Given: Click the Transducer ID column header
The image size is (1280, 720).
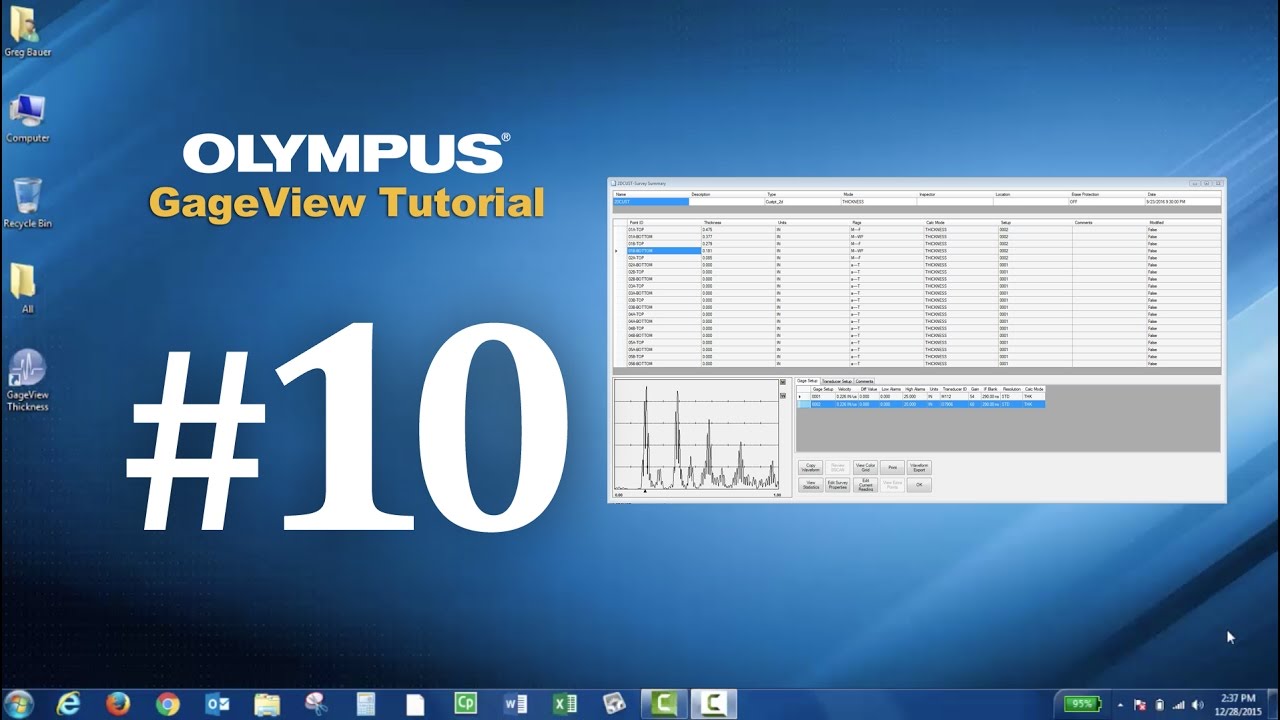Looking at the screenshot, I should pyautogui.click(x=955, y=389).
